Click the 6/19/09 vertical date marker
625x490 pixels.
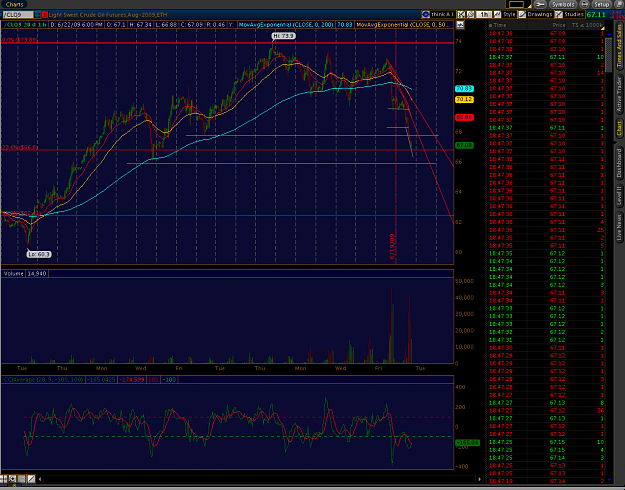click(x=392, y=247)
